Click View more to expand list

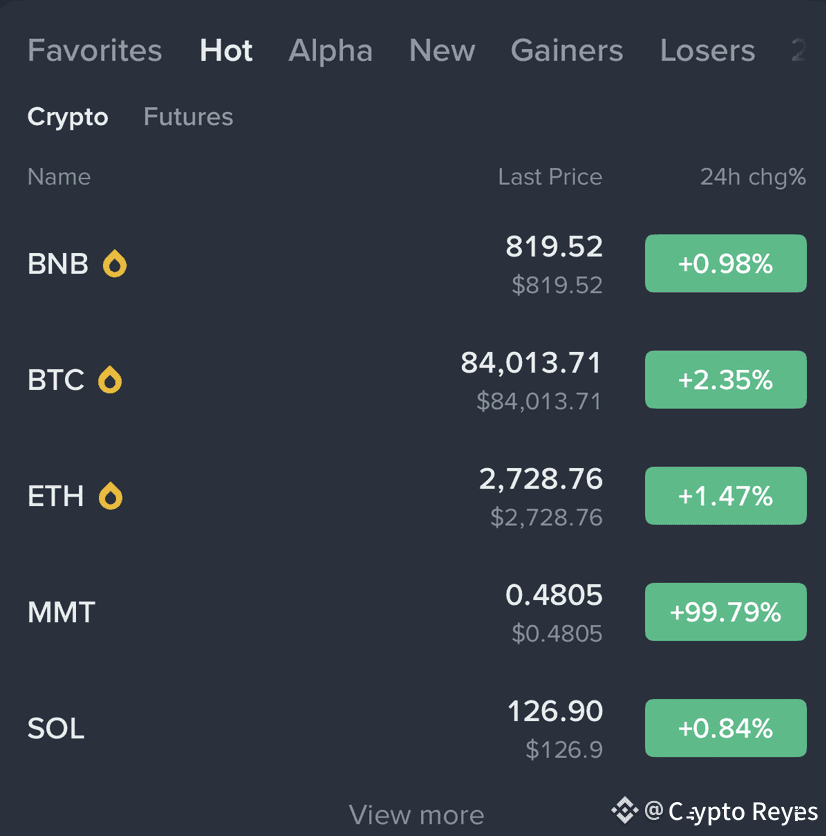[416, 815]
